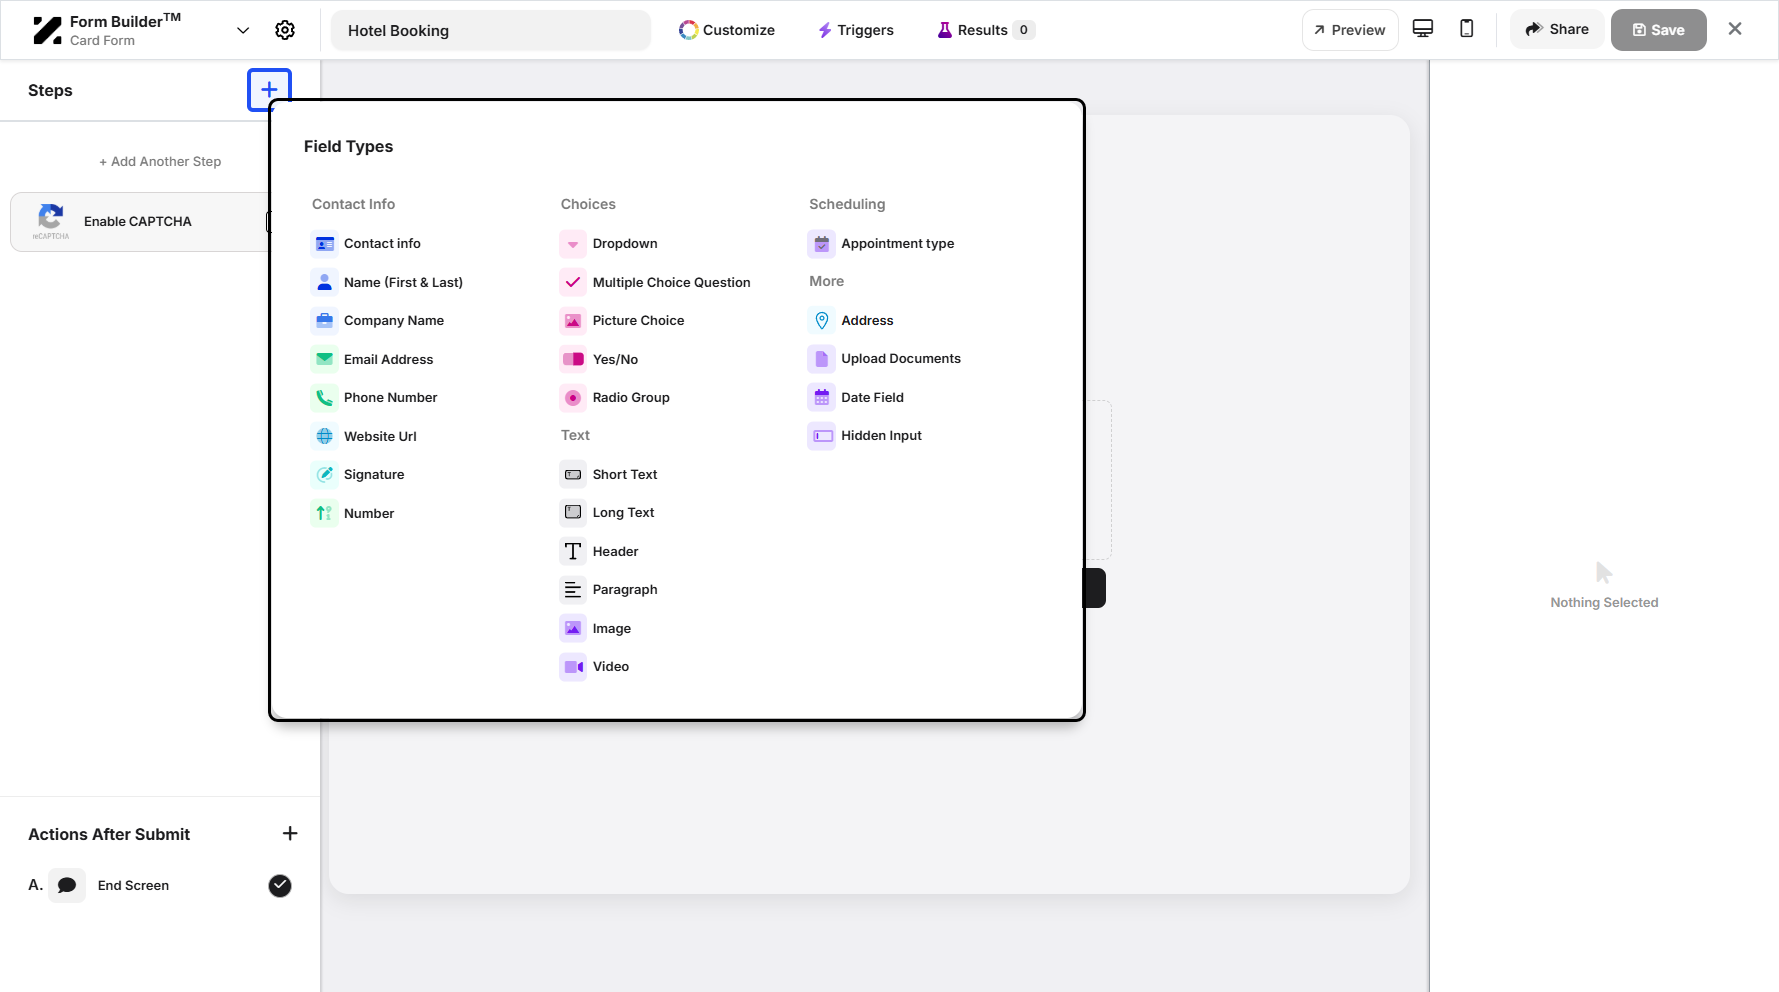Add Dropdown field type
1779x992 pixels.
click(x=609, y=243)
